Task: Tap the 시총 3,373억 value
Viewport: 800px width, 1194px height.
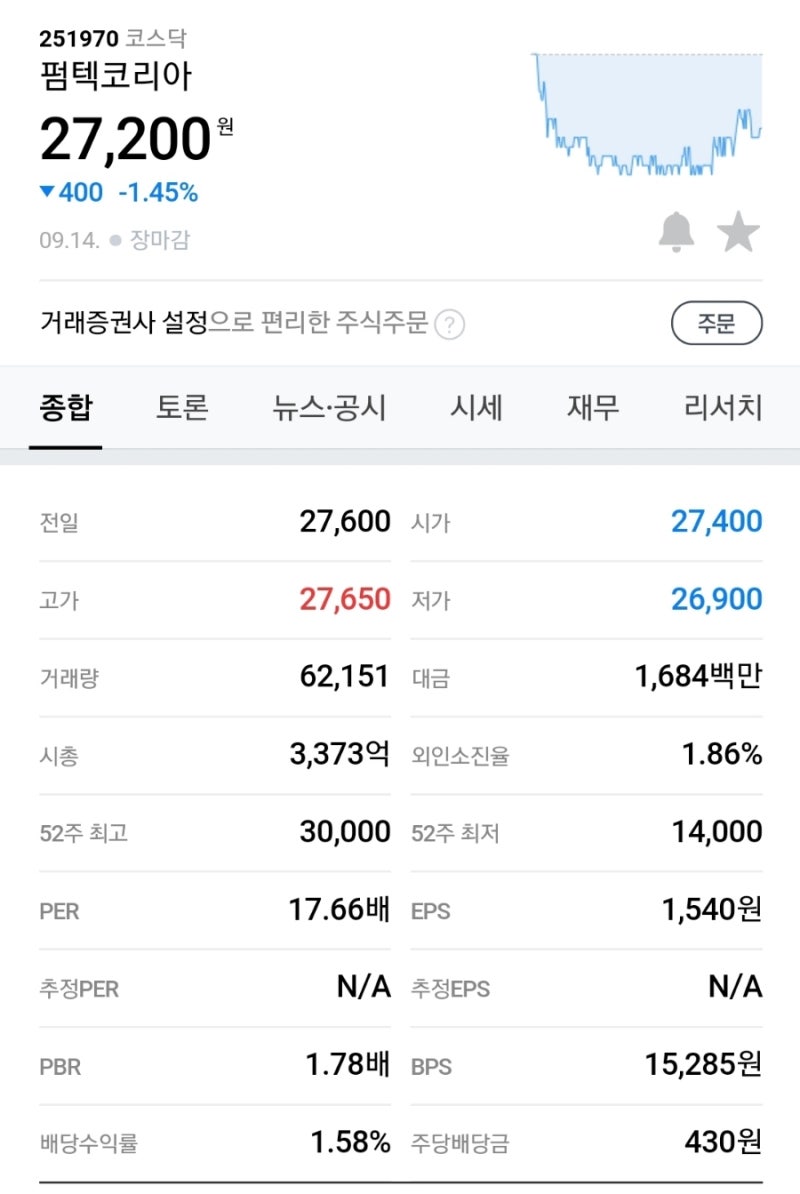Action: click(x=339, y=754)
